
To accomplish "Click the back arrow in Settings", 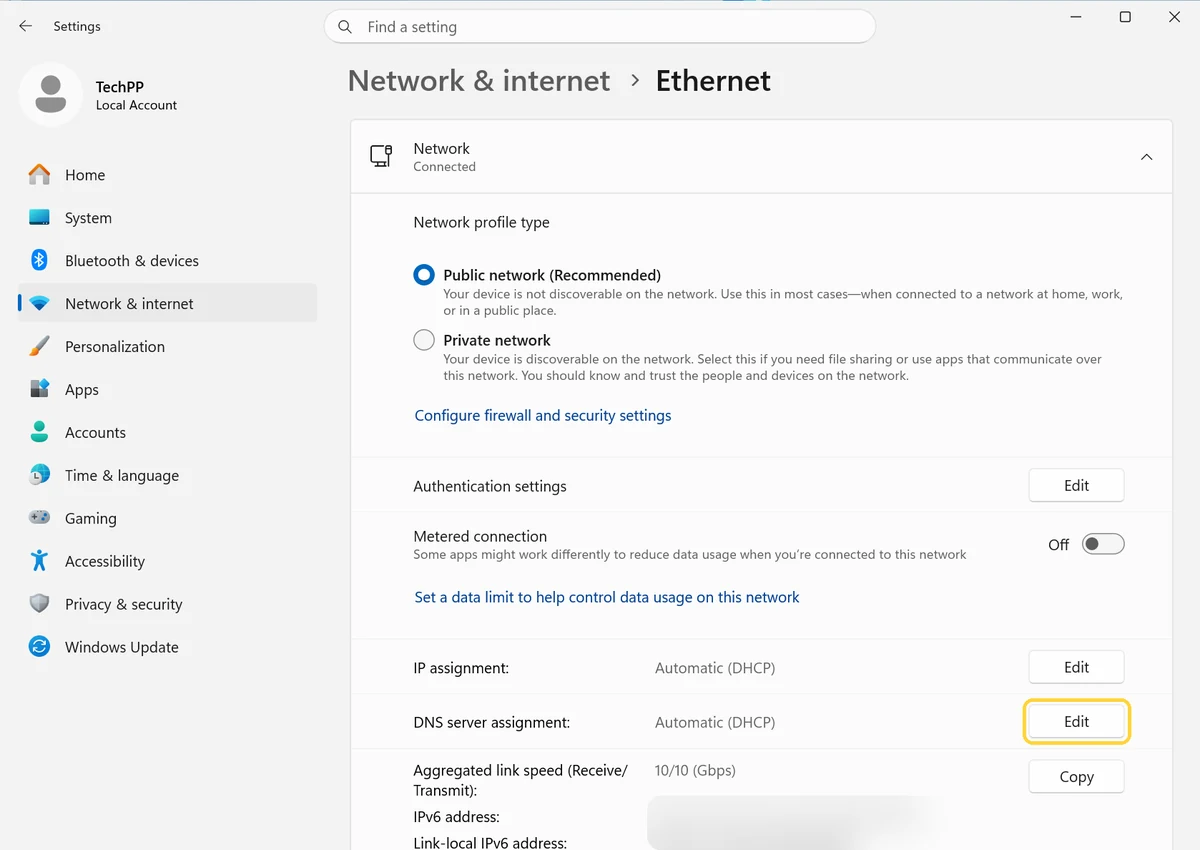I will tap(26, 26).
